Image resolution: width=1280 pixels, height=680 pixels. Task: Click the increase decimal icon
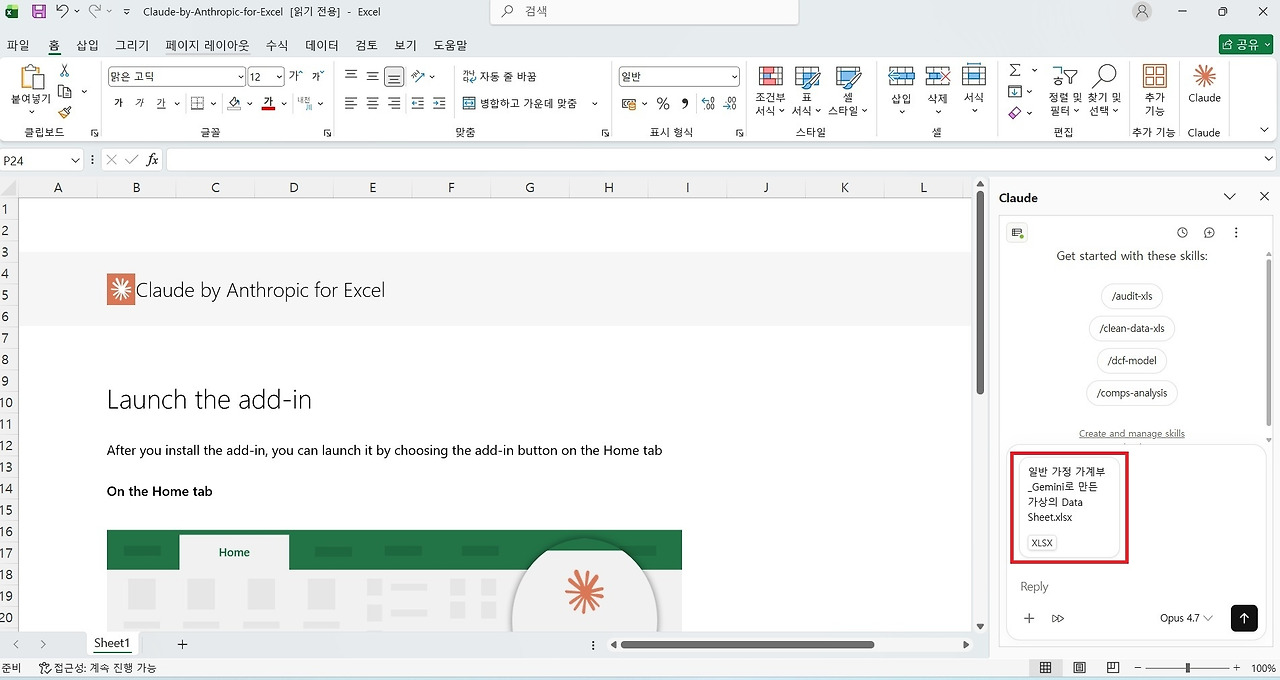(708, 103)
